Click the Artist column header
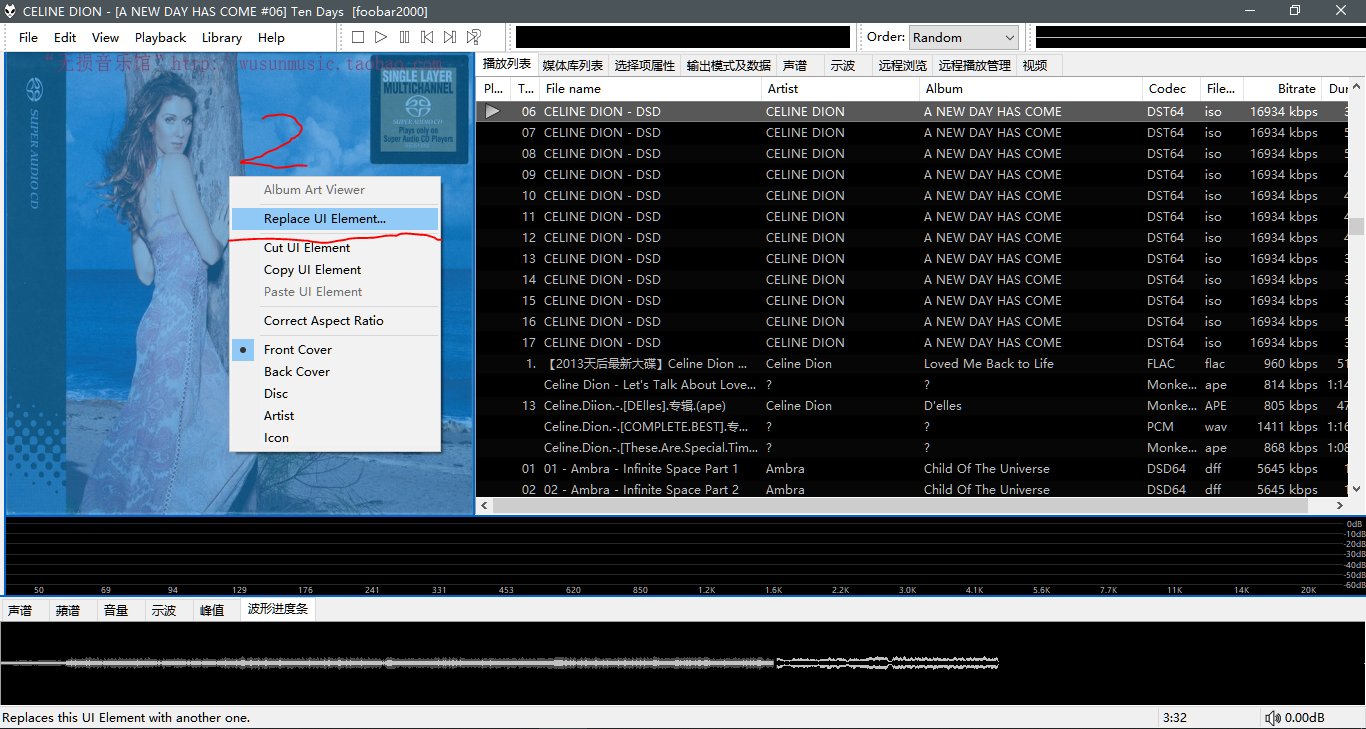The image size is (1366, 729). [782, 89]
